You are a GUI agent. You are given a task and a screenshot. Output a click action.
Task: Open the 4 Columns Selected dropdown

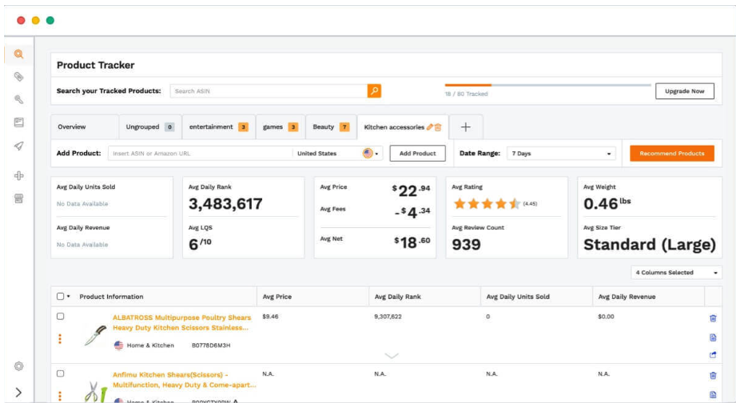pyautogui.click(x=676, y=272)
